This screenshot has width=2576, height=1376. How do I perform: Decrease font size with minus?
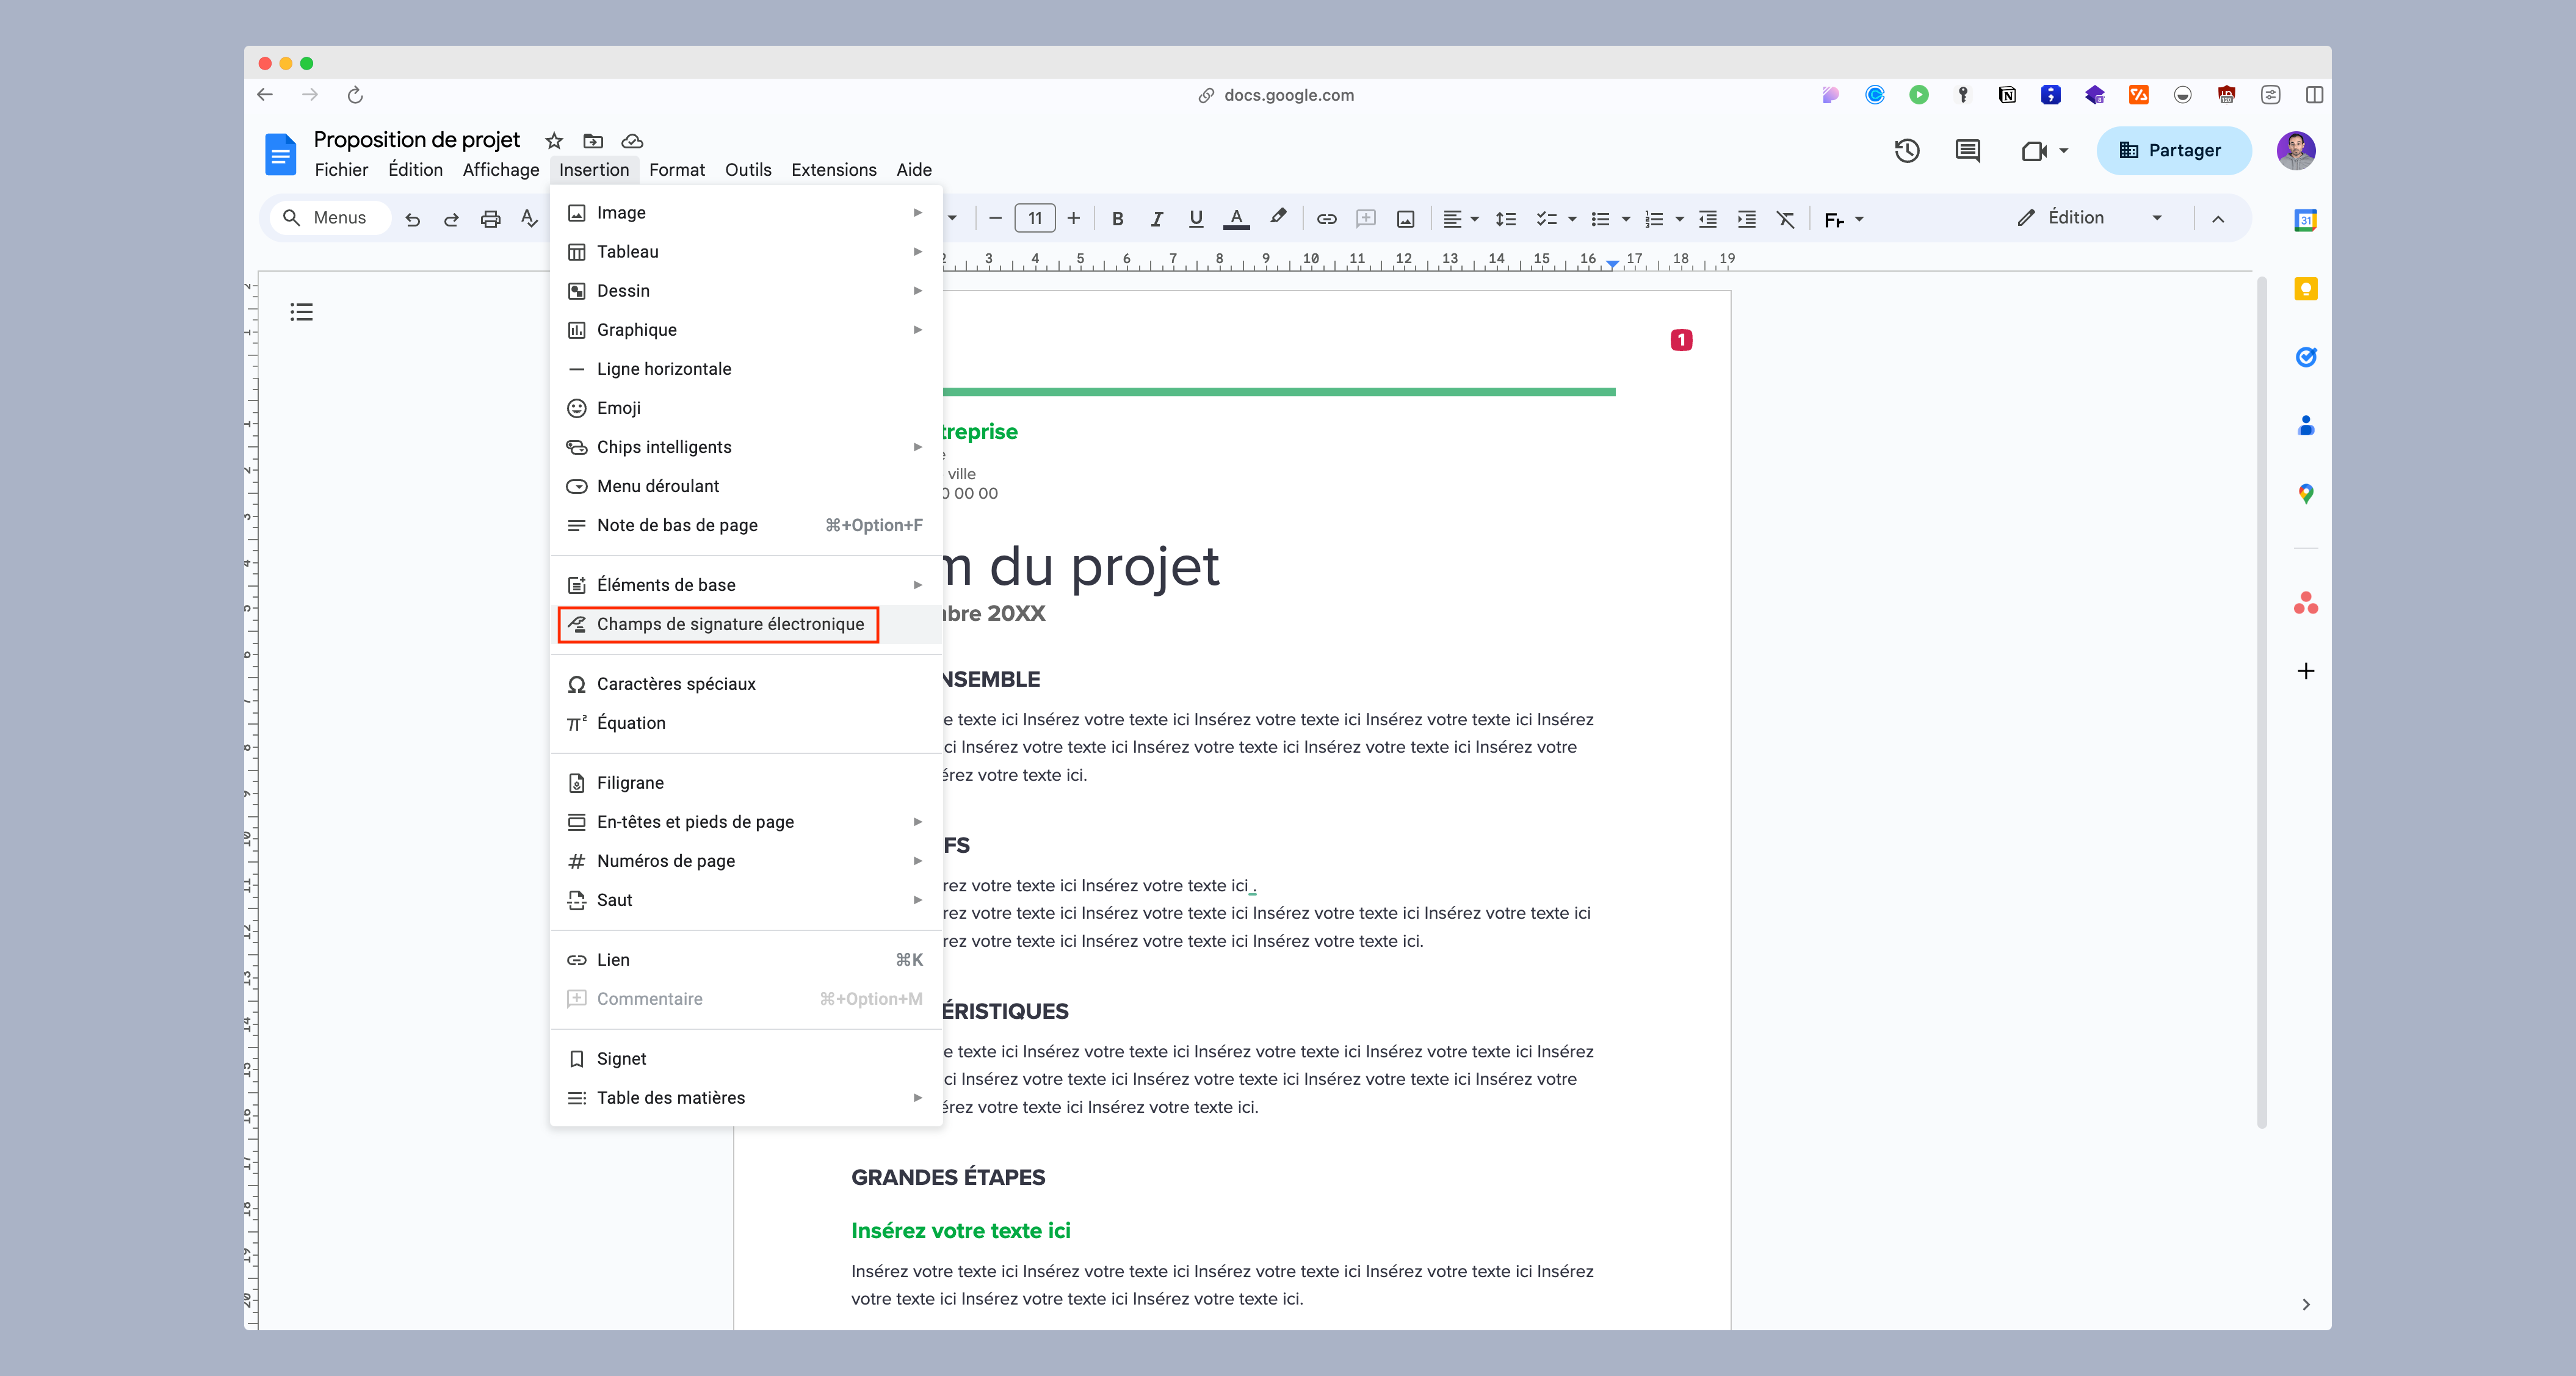[995, 219]
